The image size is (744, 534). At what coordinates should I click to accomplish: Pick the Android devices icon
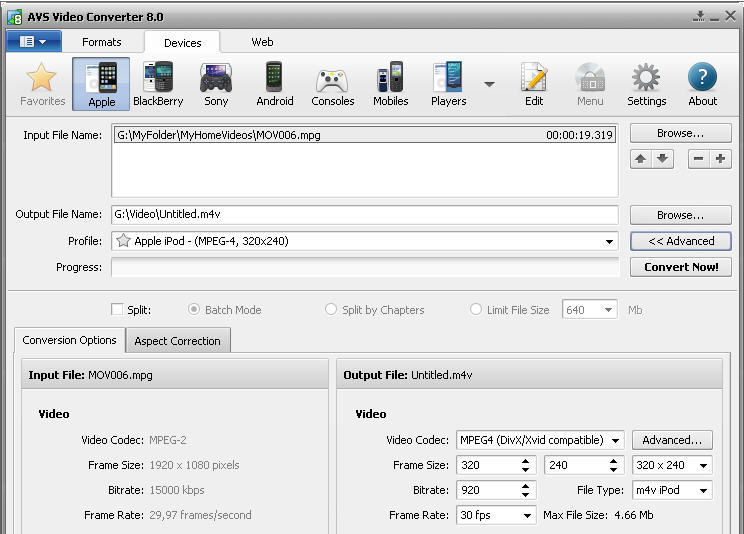tap(274, 84)
